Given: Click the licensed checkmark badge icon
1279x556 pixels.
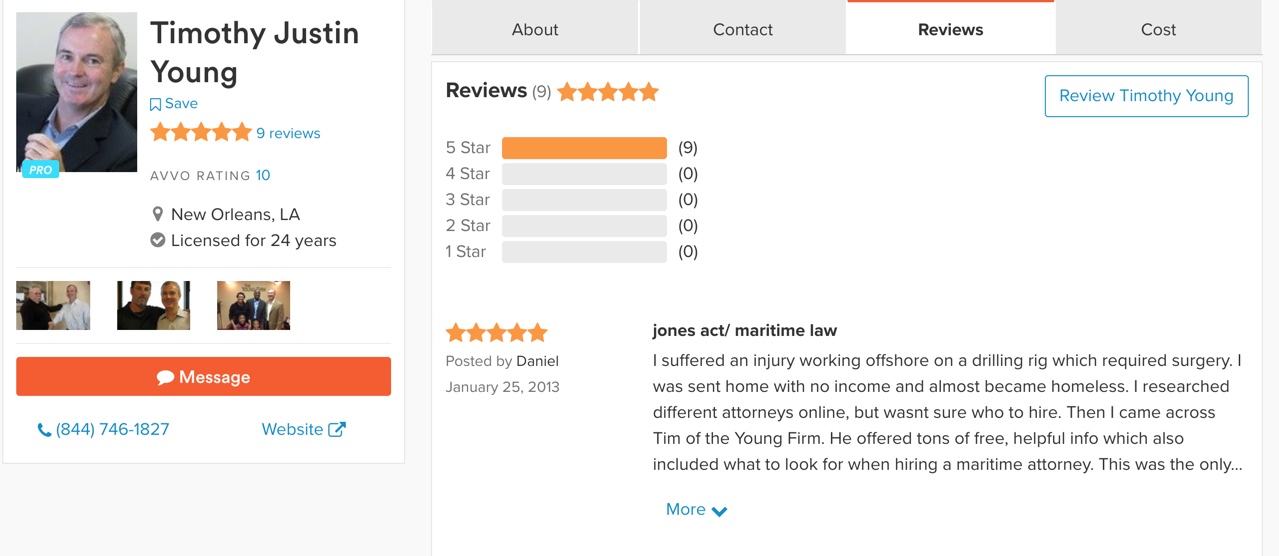Looking at the screenshot, I should (x=157, y=240).
